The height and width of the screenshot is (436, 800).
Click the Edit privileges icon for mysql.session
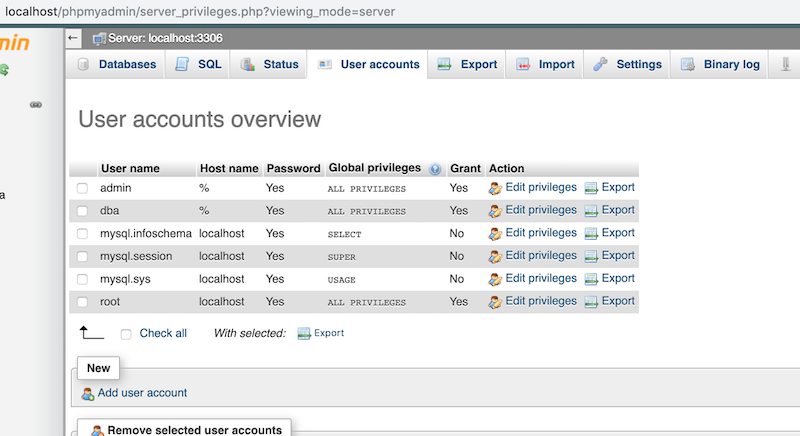[495, 257]
